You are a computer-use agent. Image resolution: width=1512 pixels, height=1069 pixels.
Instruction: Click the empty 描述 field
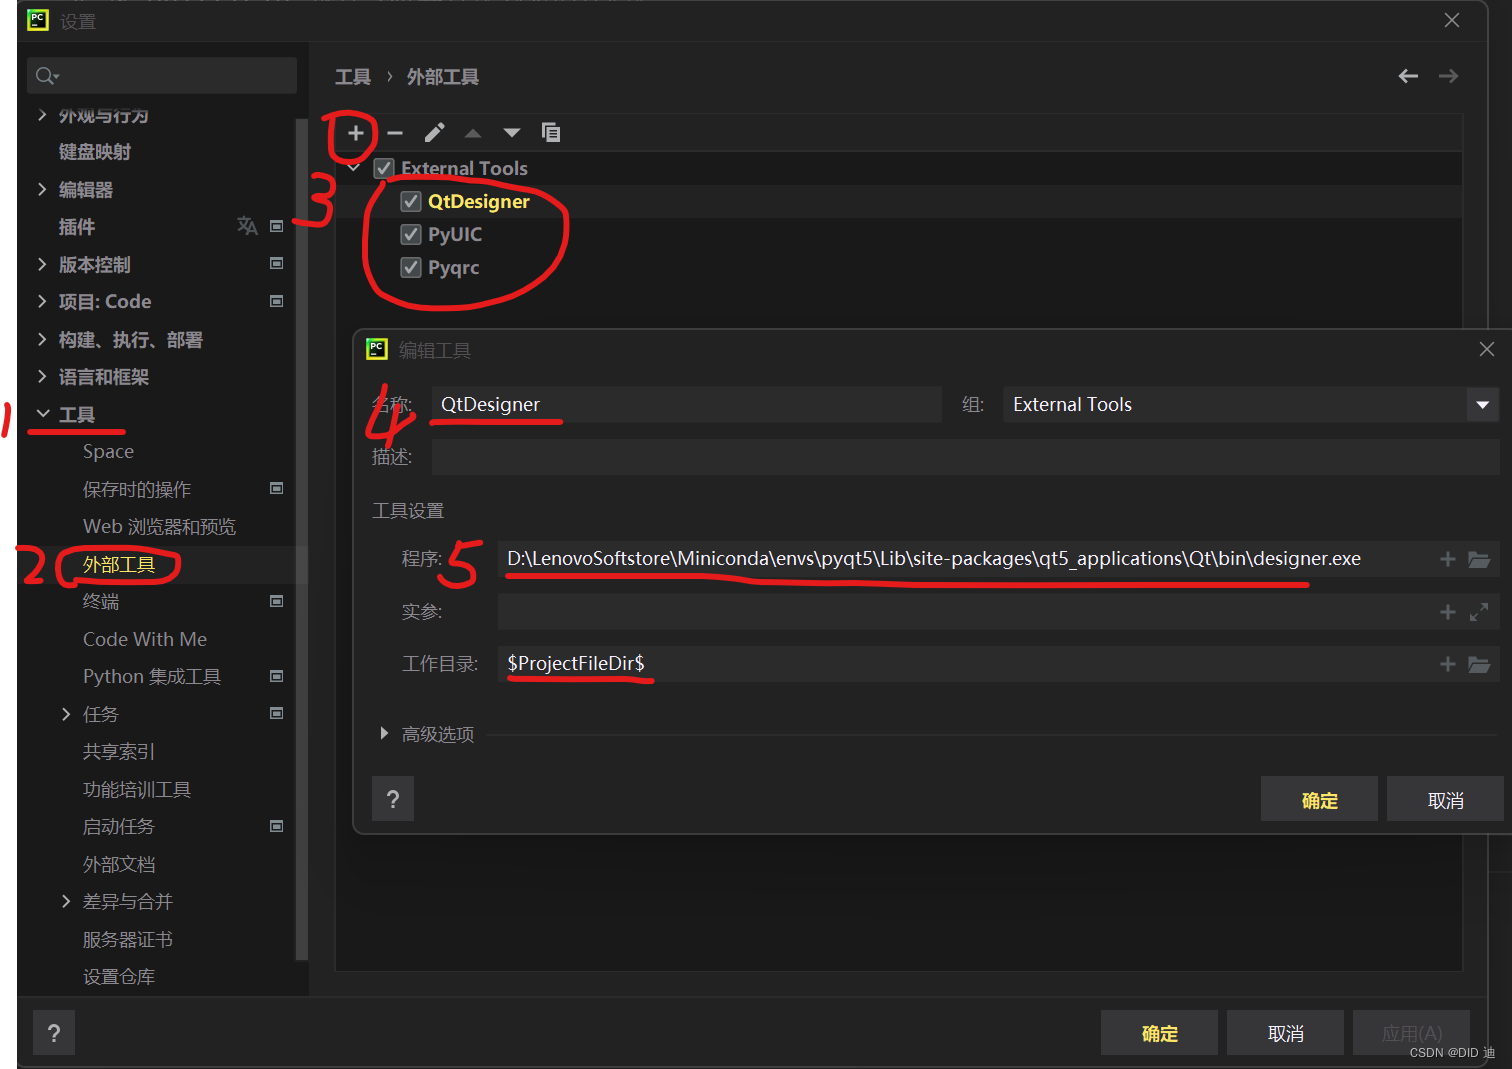pos(965,457)
